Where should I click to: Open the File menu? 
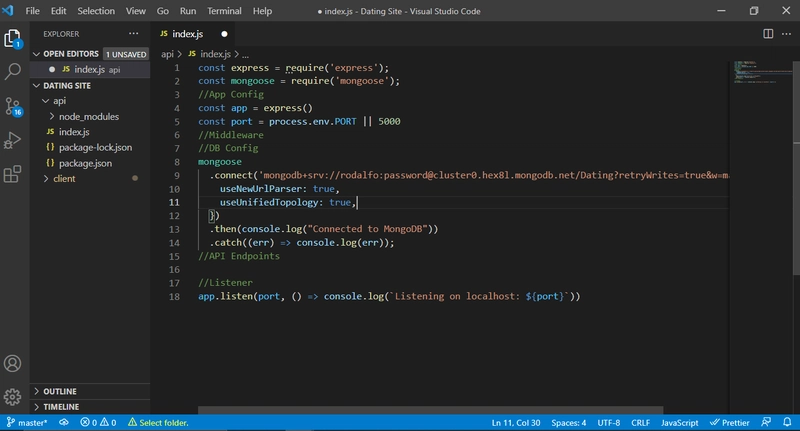32,11
